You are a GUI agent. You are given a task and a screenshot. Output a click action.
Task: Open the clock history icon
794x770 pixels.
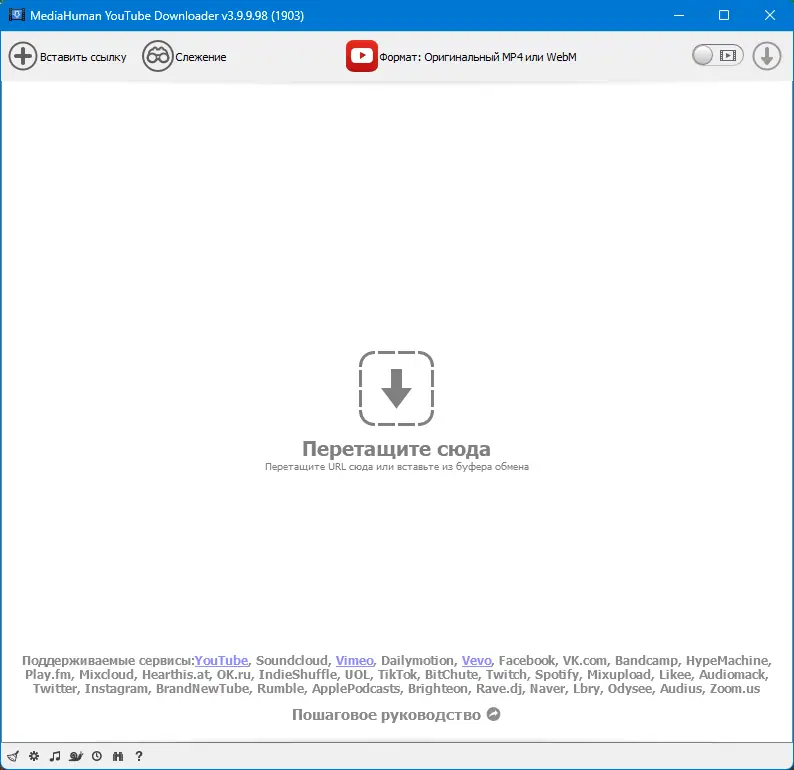pos(97,756)
